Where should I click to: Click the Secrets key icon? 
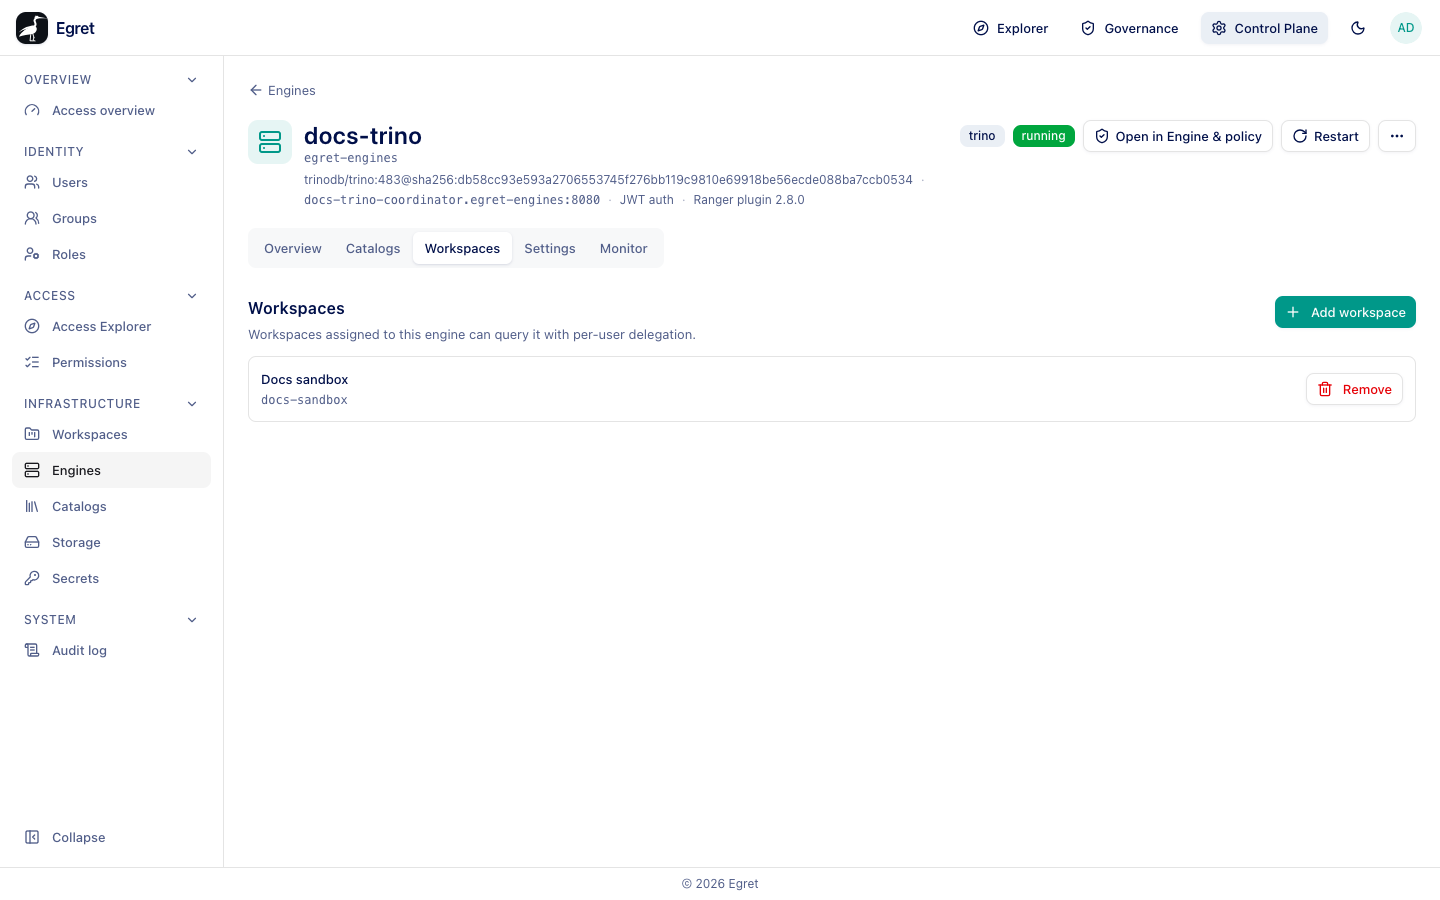point(32,578)
